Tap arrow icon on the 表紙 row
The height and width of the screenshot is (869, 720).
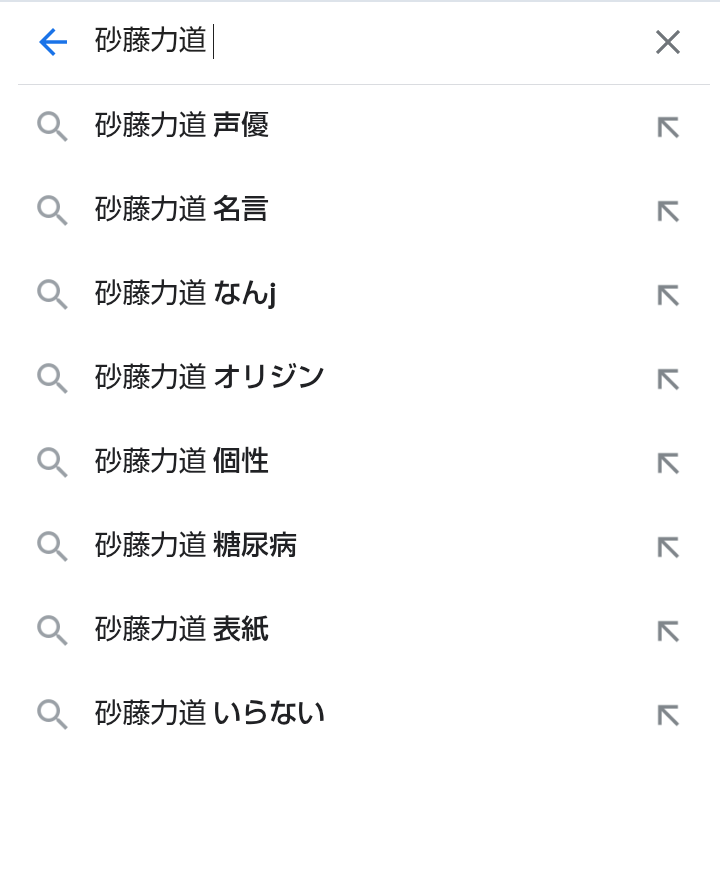click(x=668, y=632)
